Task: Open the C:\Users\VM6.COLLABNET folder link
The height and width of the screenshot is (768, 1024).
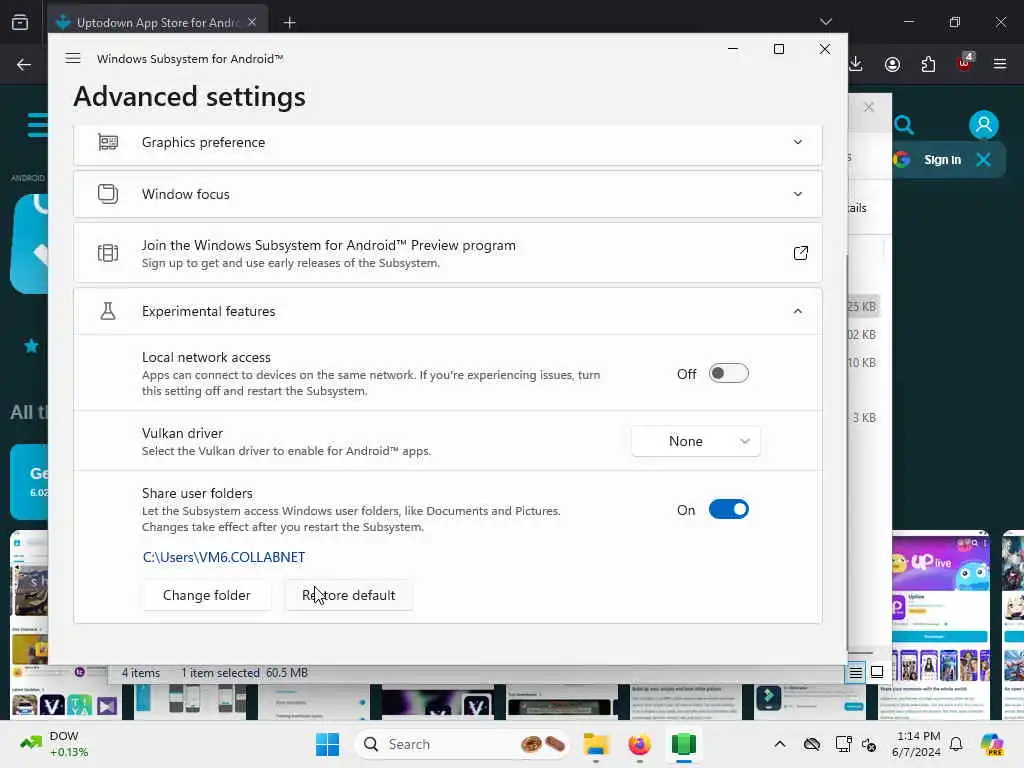Action: click(x=224, y=557)
